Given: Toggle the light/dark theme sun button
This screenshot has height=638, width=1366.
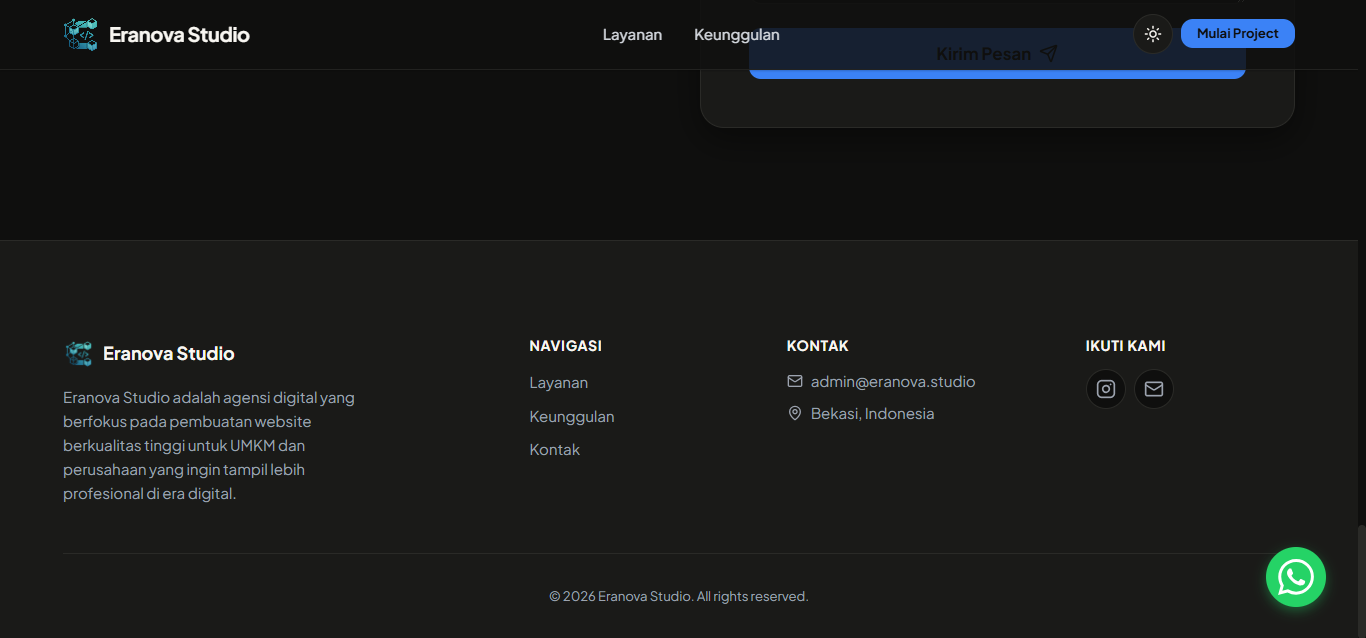Looking at the screenshot, I should pos(1153,34).
